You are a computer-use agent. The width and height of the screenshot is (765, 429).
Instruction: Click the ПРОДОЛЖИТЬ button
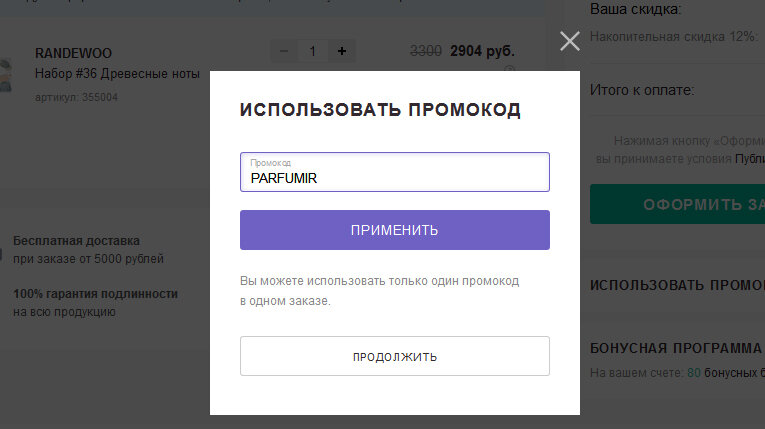395,356
